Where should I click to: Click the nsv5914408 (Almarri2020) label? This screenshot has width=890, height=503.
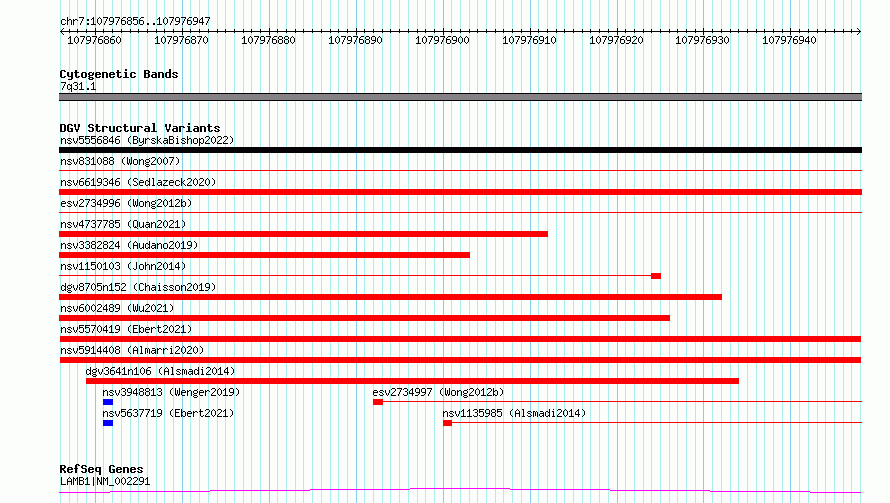click(x=132, y=350)
